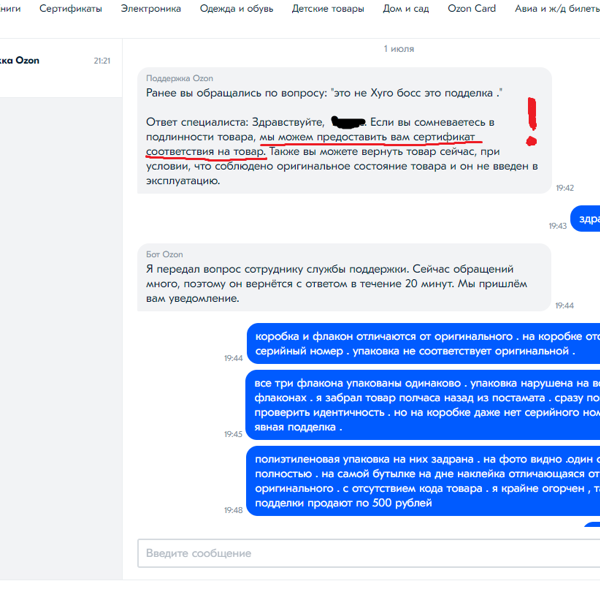
Task: Click the blue message about полиэтиленовая упаковка
Action: coord(423,481)
